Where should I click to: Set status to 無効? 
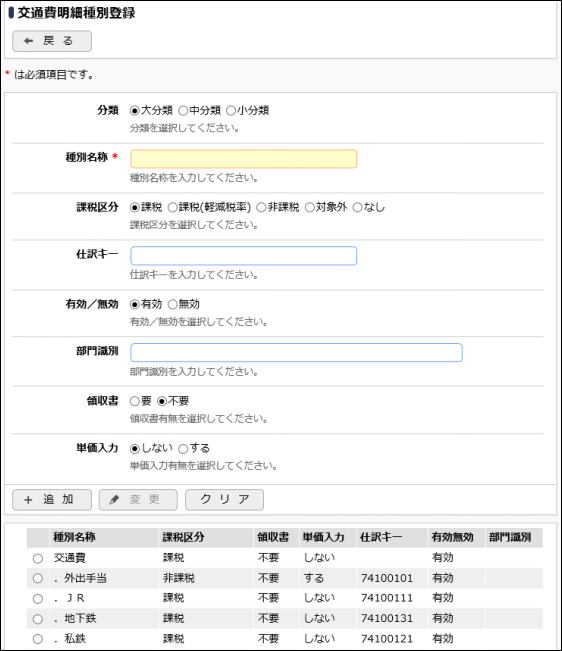[172, 304]
